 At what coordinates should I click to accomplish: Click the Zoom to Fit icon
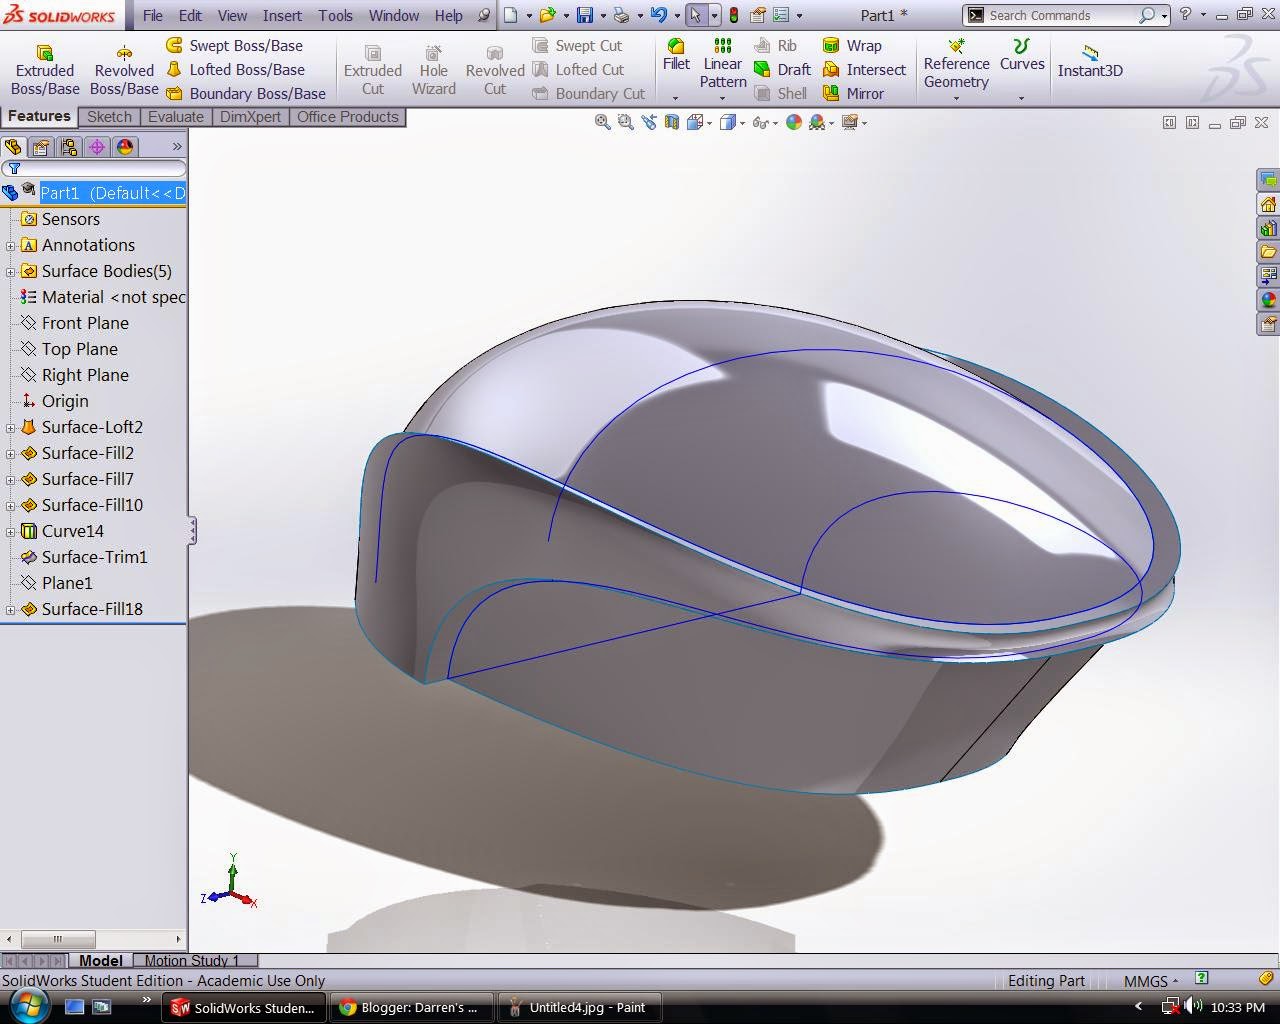[x=603, y=121]
